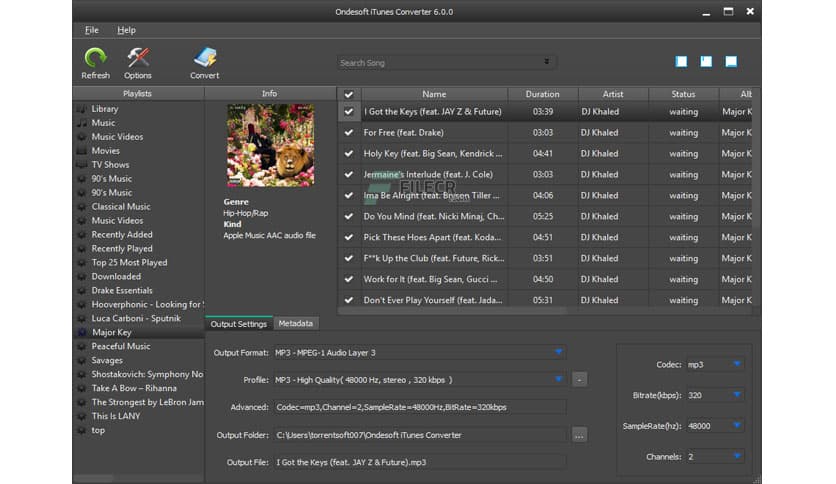Click the Recently Added gear icon
This screenshot has height=484, width=836.
[x=82, y=235]
